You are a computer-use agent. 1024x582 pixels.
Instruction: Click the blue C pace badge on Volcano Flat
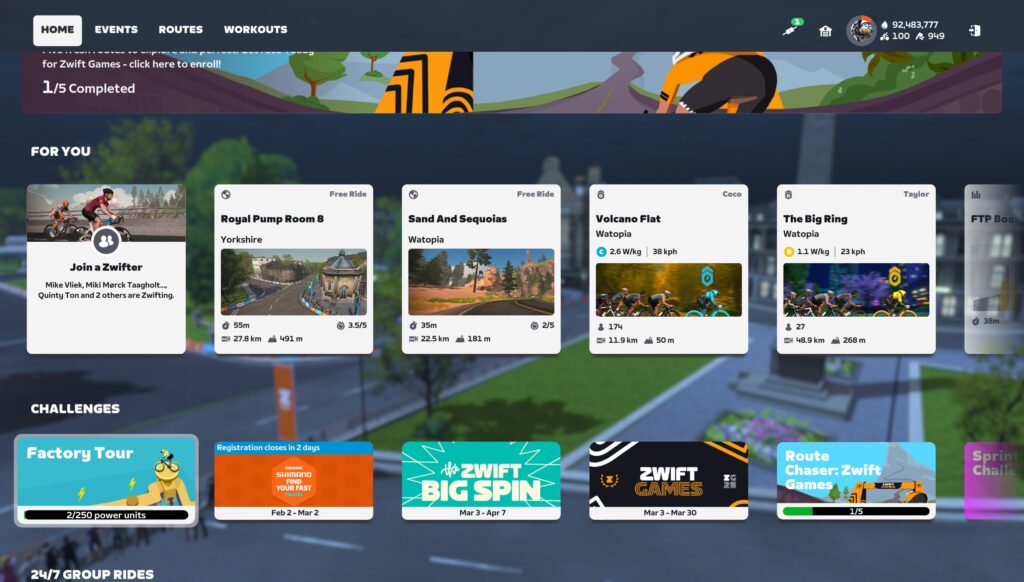tap(601, 252)
